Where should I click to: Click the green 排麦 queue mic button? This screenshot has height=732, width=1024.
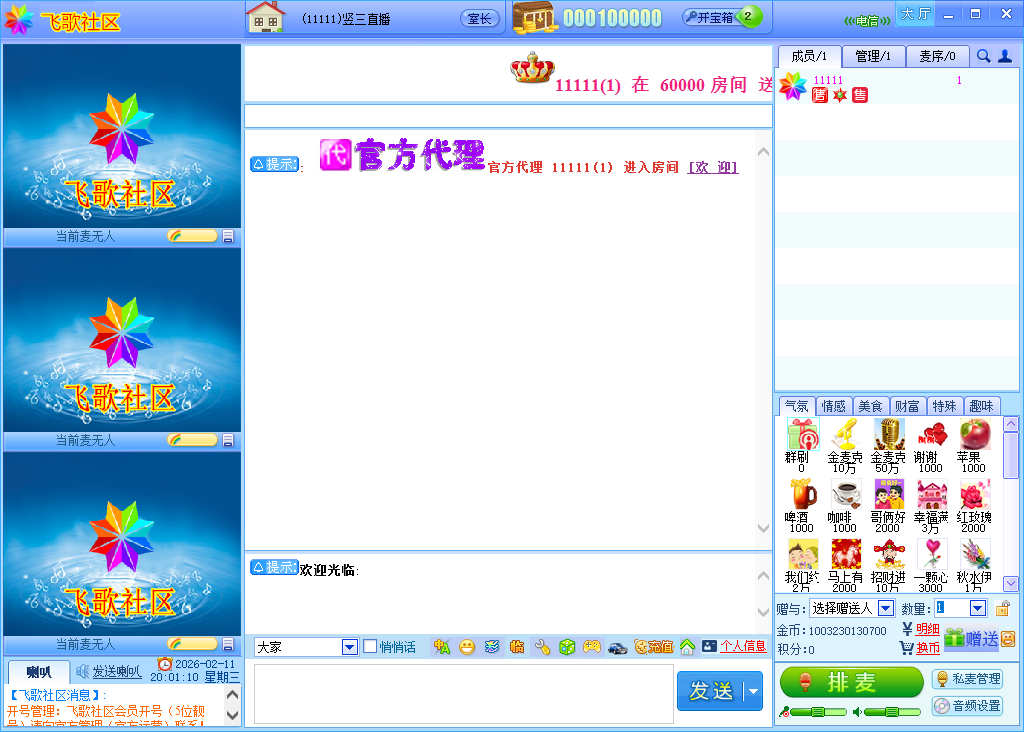point(851,682)
